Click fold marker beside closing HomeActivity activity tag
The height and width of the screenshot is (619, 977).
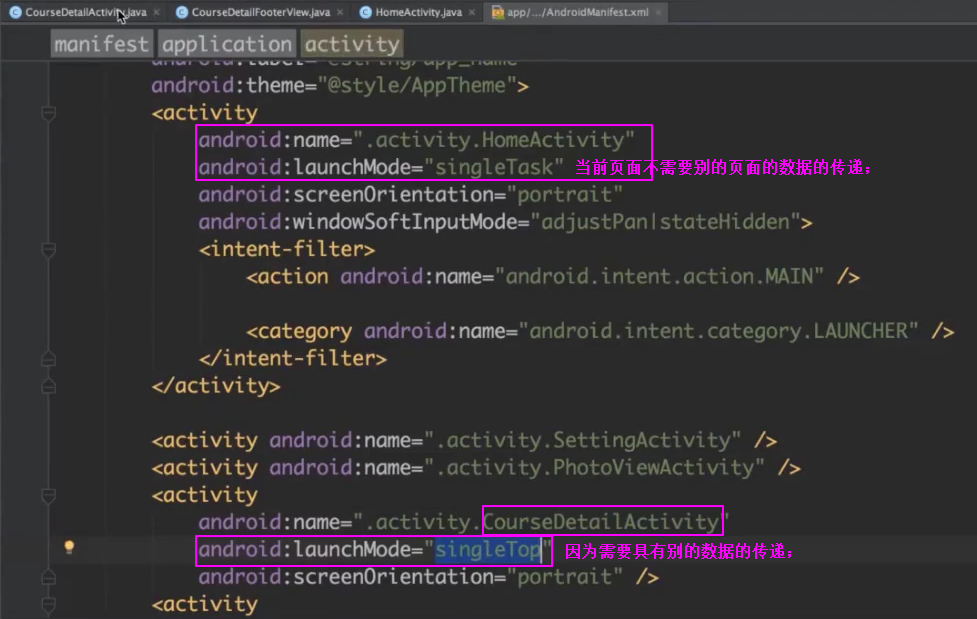coord(47,385)
